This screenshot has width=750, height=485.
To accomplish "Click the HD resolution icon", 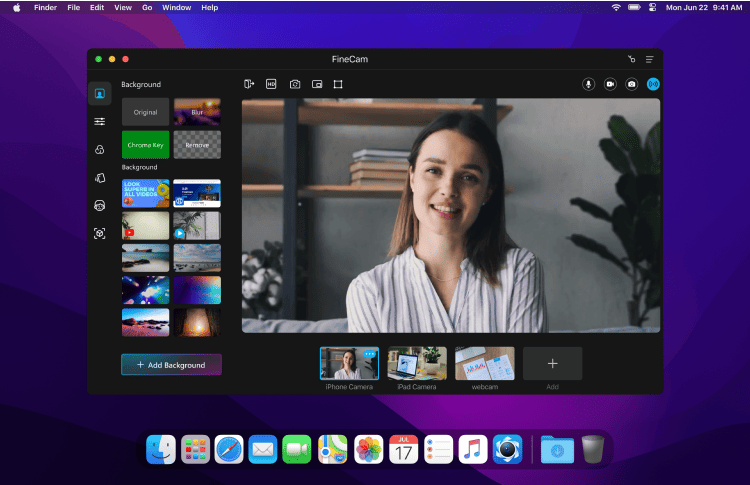I will click(x=271, y=84).
